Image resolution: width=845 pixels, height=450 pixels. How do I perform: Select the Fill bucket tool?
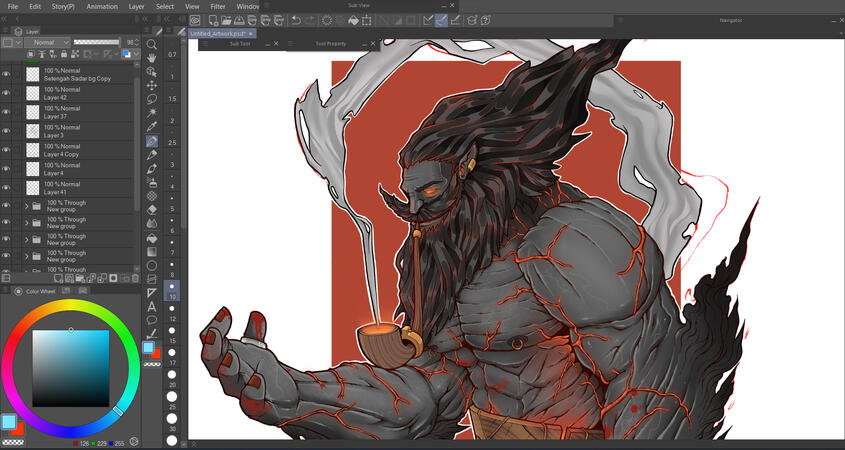coord(151,238)
